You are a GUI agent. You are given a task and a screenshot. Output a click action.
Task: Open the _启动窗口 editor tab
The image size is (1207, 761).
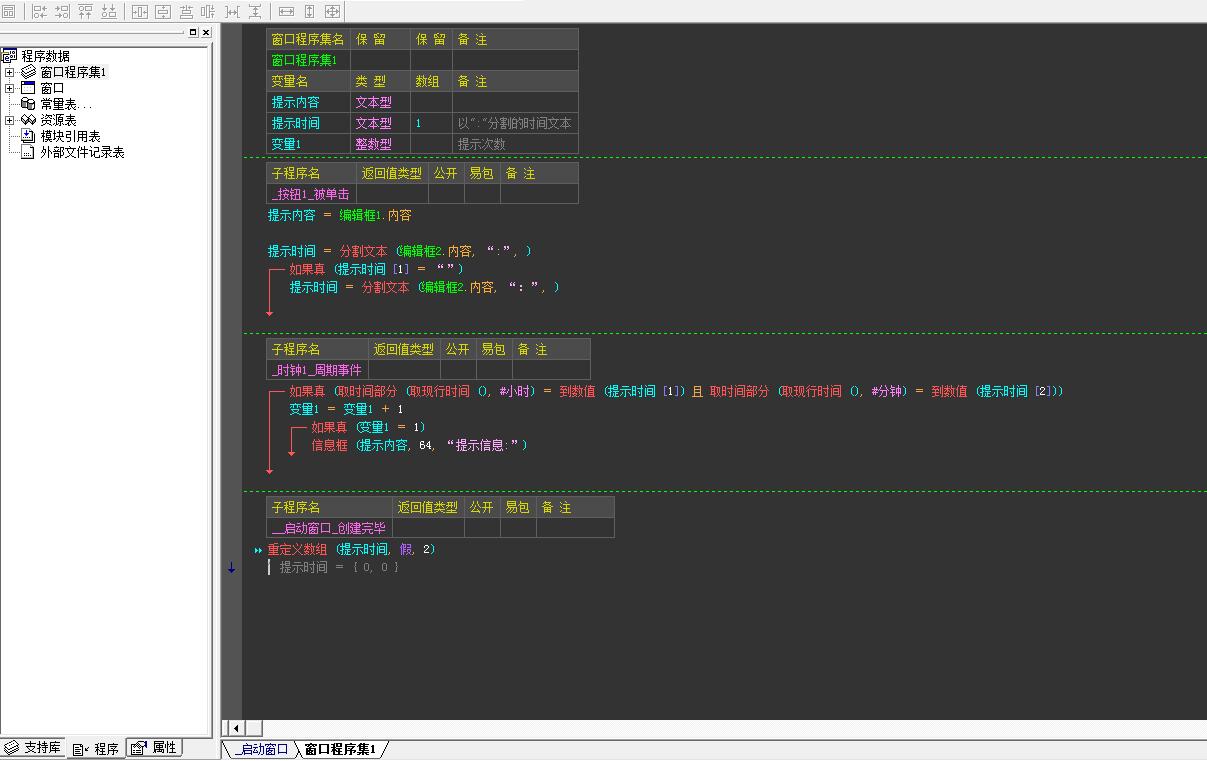261,749
